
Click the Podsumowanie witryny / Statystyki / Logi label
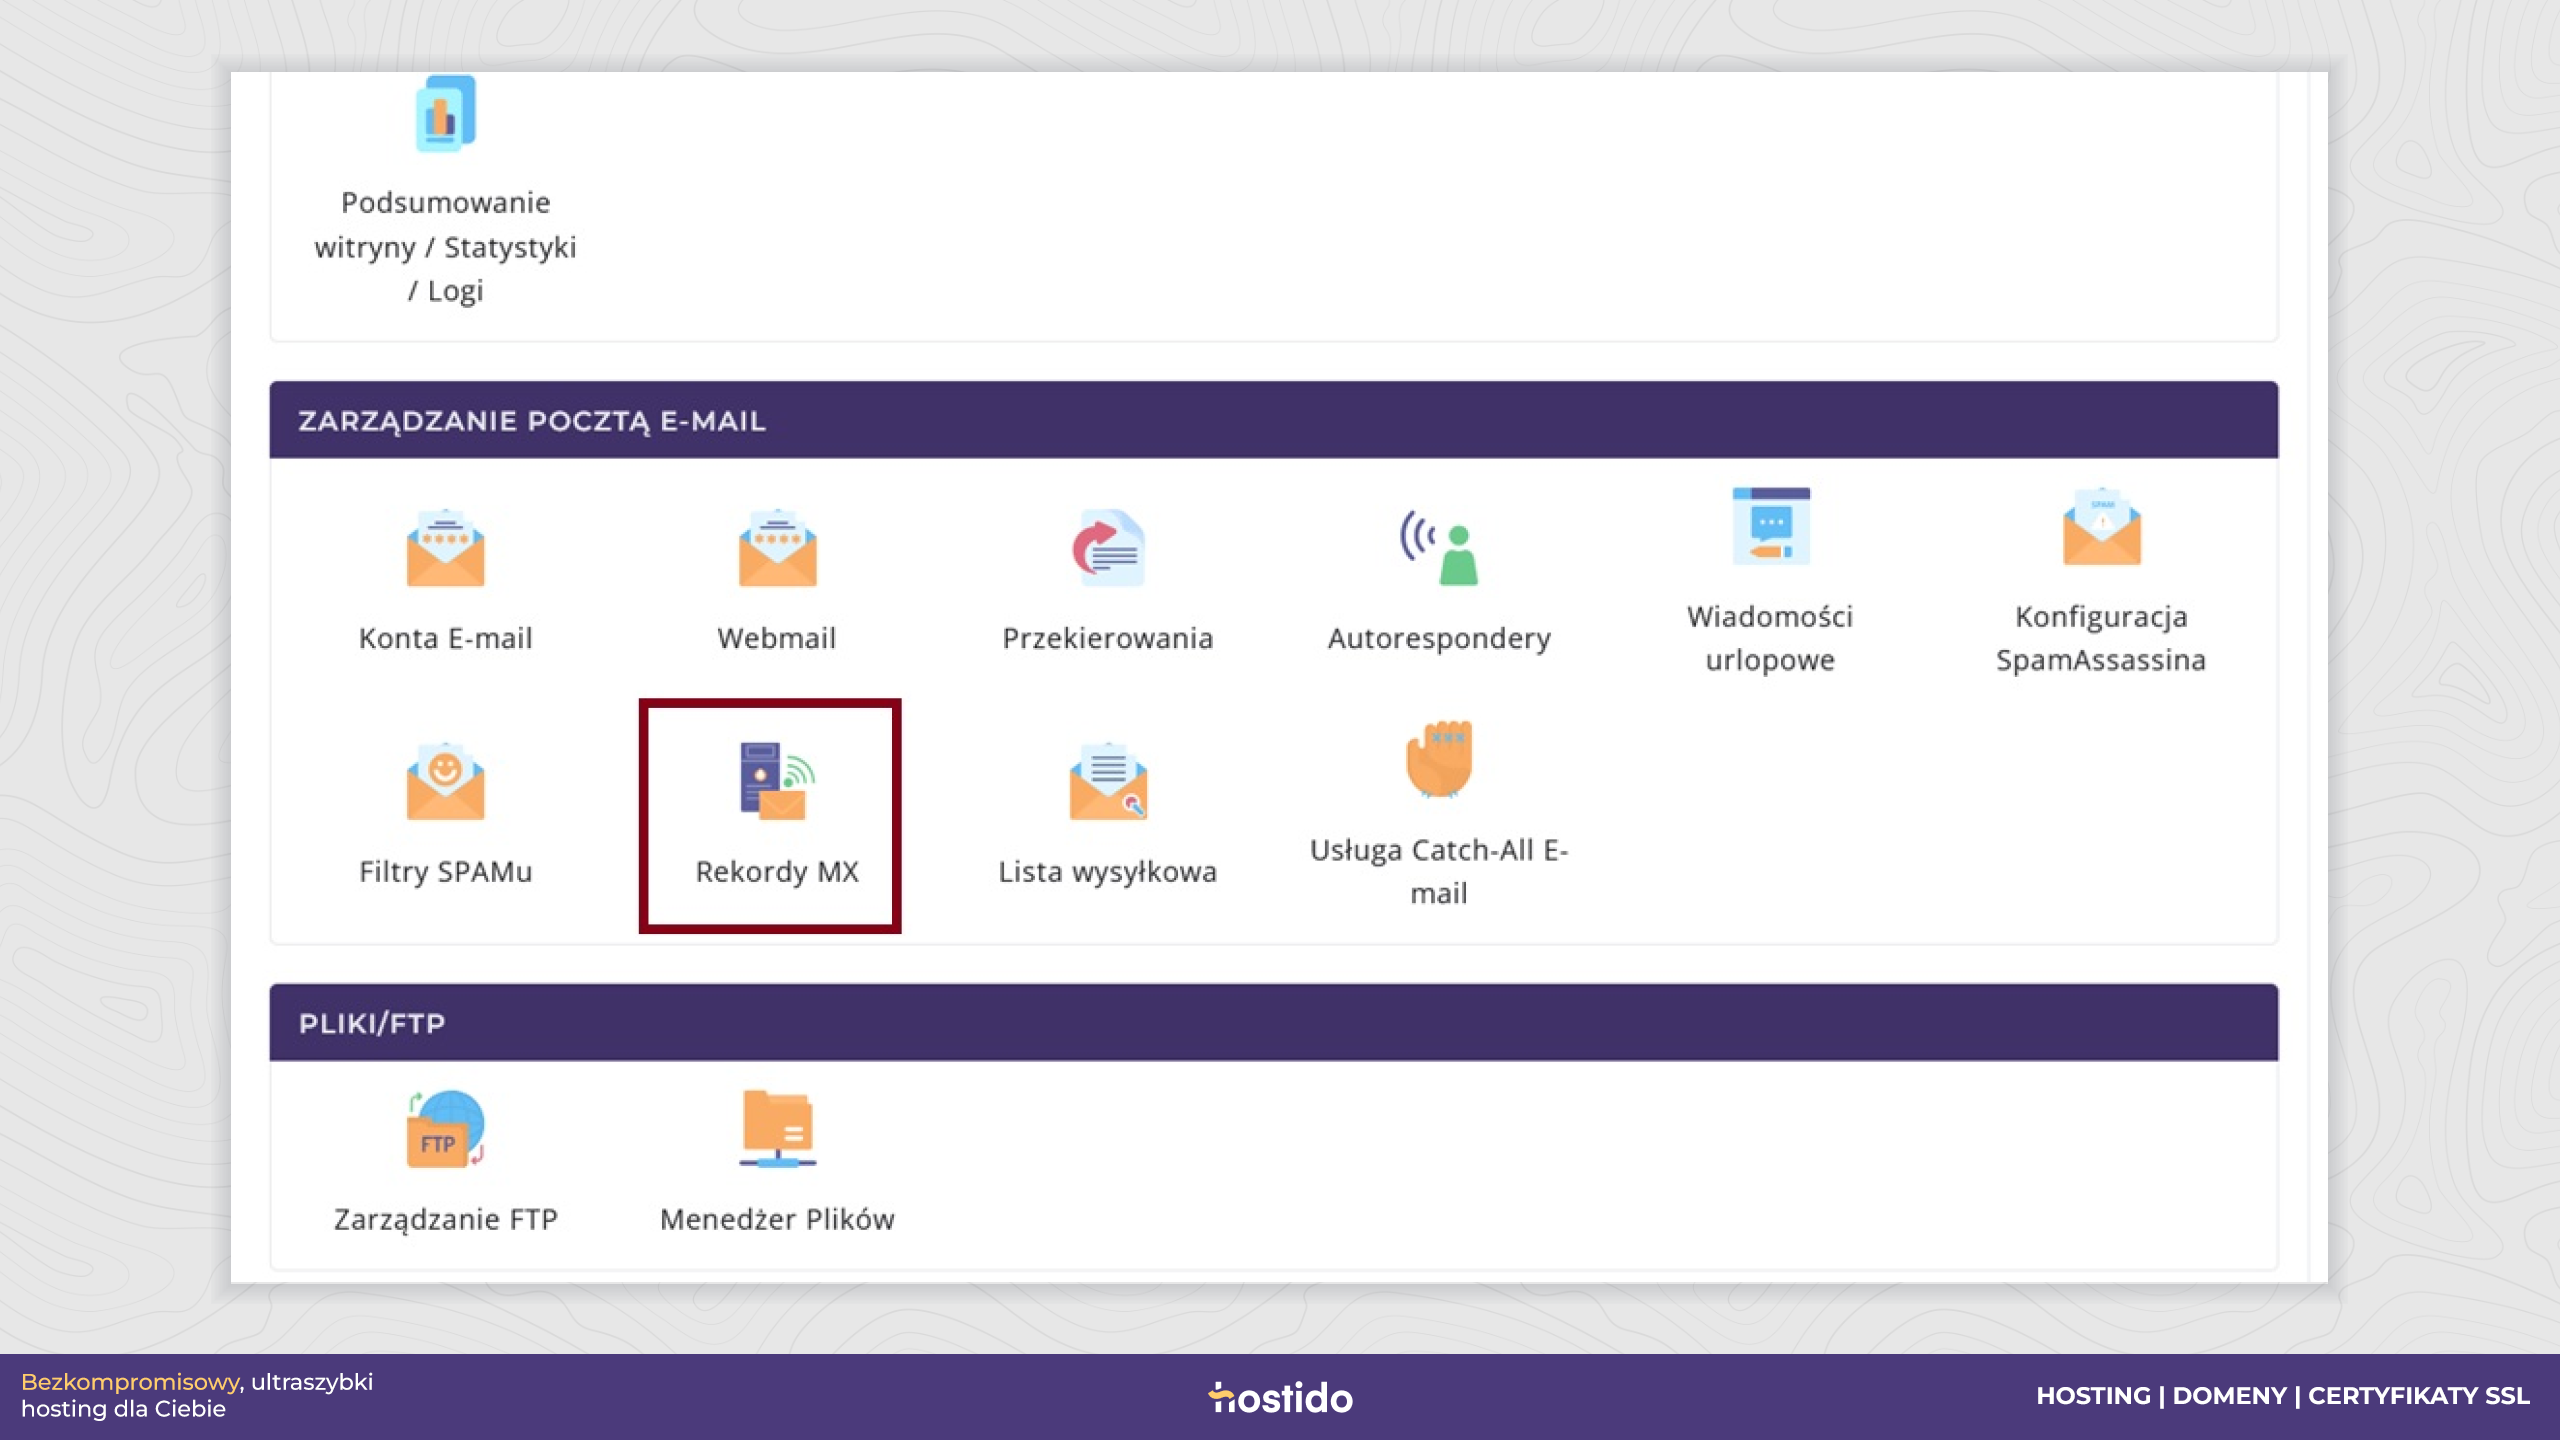click(445, 247)
